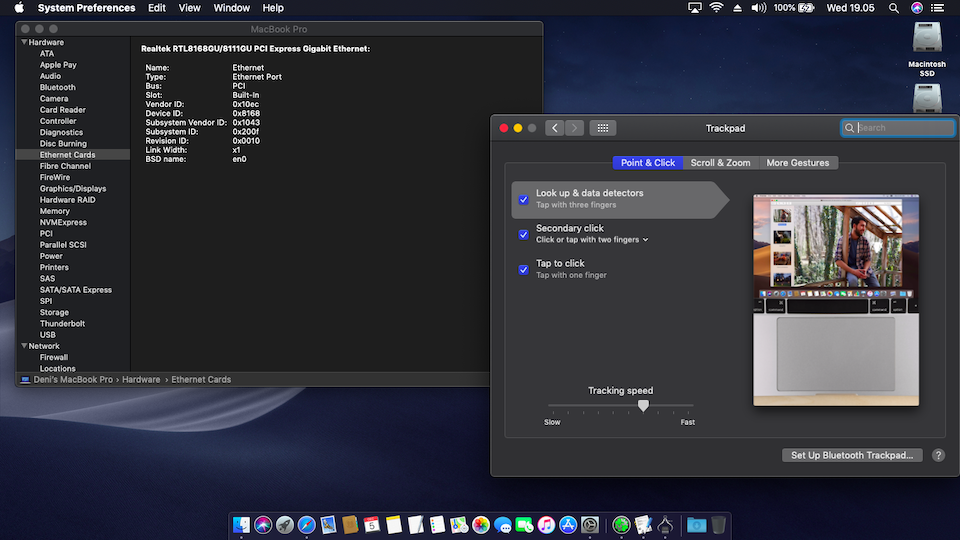Image resolution: width=960 pixels, height=540 pixels.
Task: Open the help question mark button
Action: pyautogui.click(x=938, y=455)
